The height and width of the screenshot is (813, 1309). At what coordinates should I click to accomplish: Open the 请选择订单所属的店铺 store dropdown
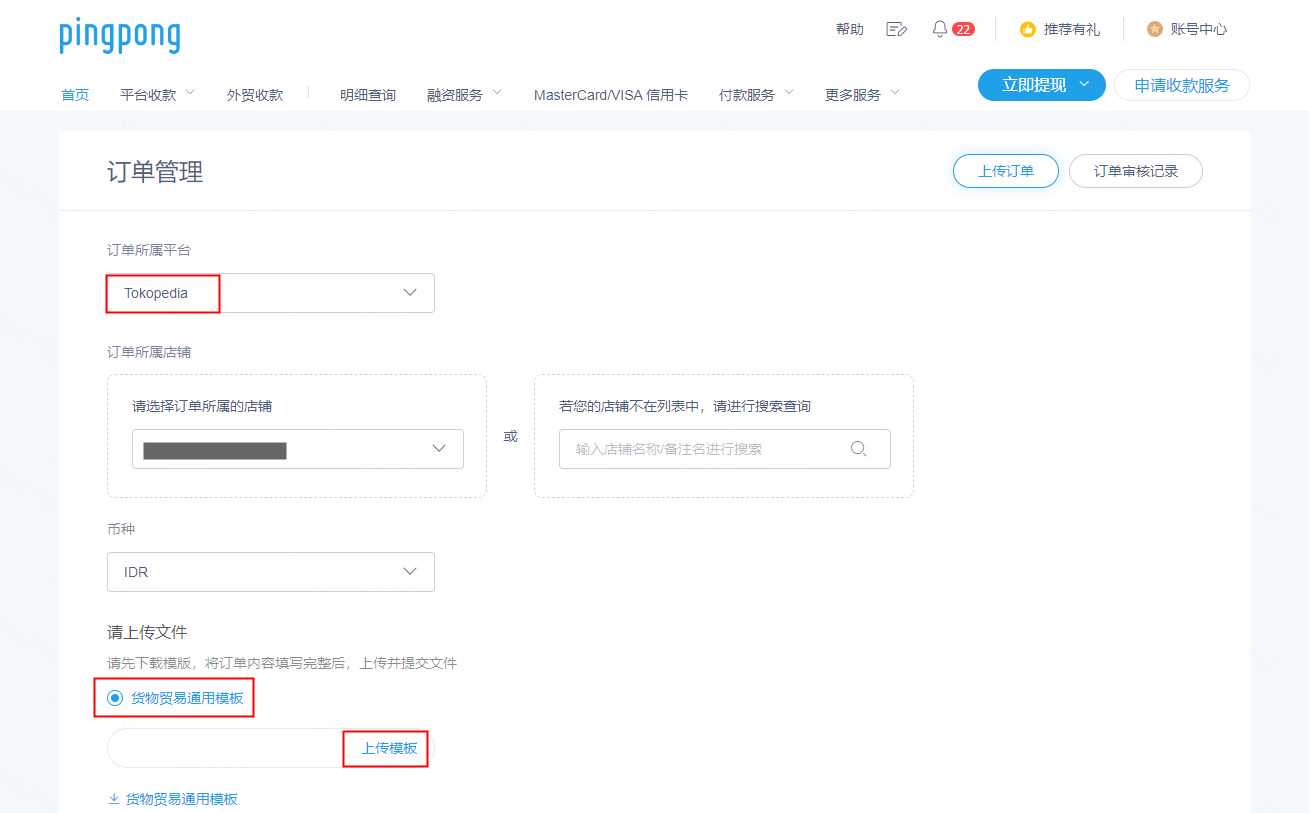point(298,449)
